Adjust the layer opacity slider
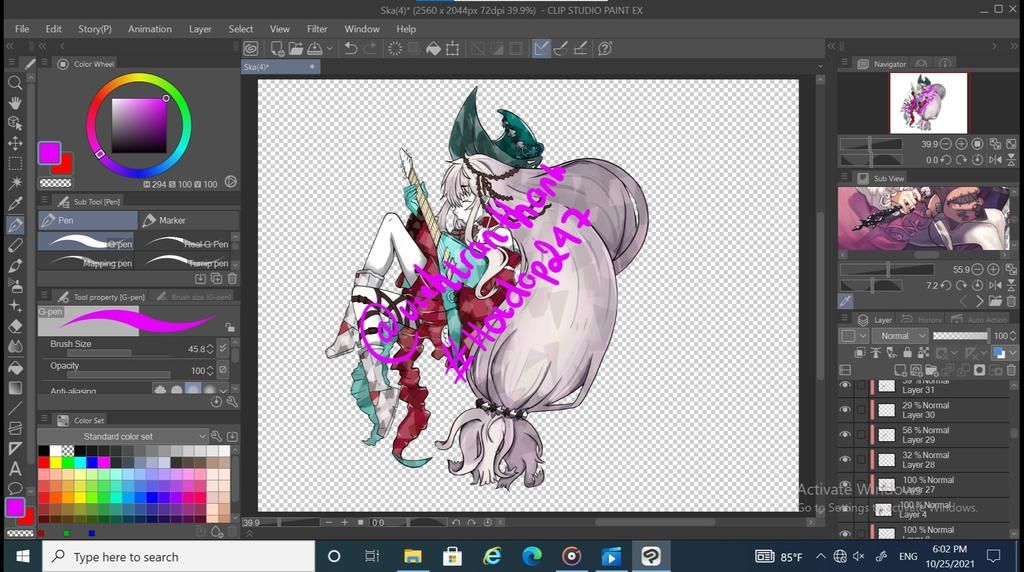This screenshot has height=572, width=1024. 960,336
